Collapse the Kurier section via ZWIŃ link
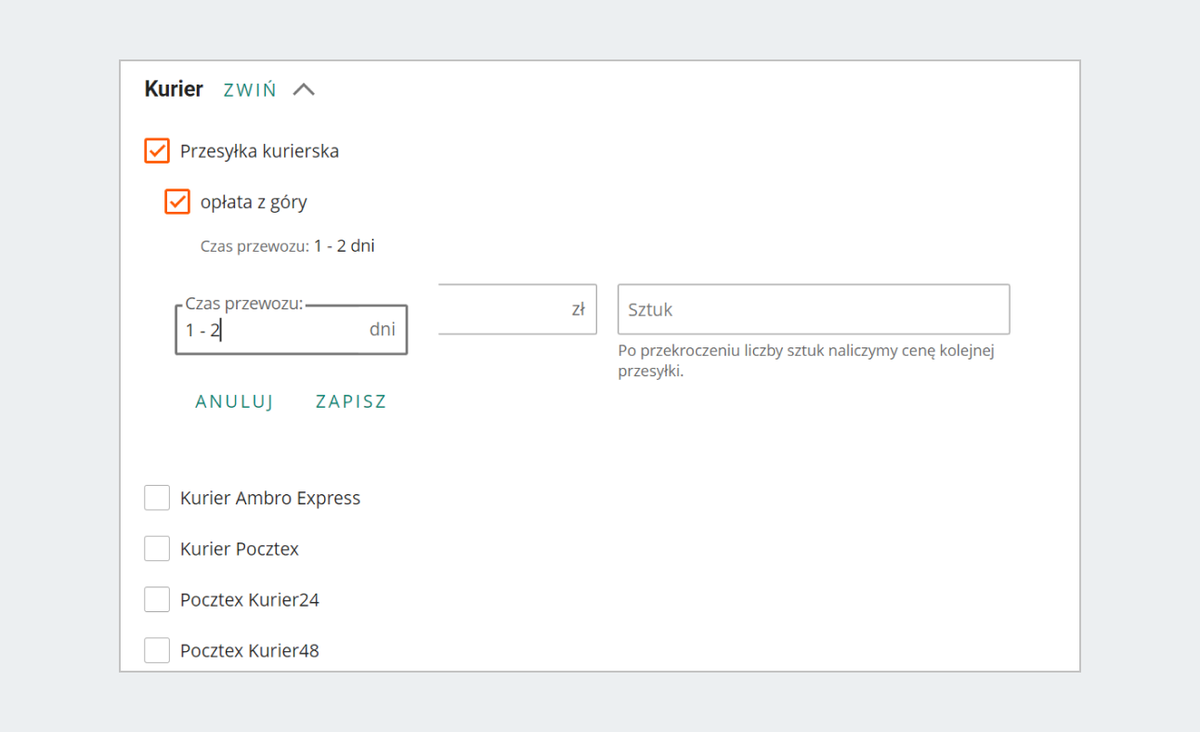Screen dimensions: 1200x732 250,90
